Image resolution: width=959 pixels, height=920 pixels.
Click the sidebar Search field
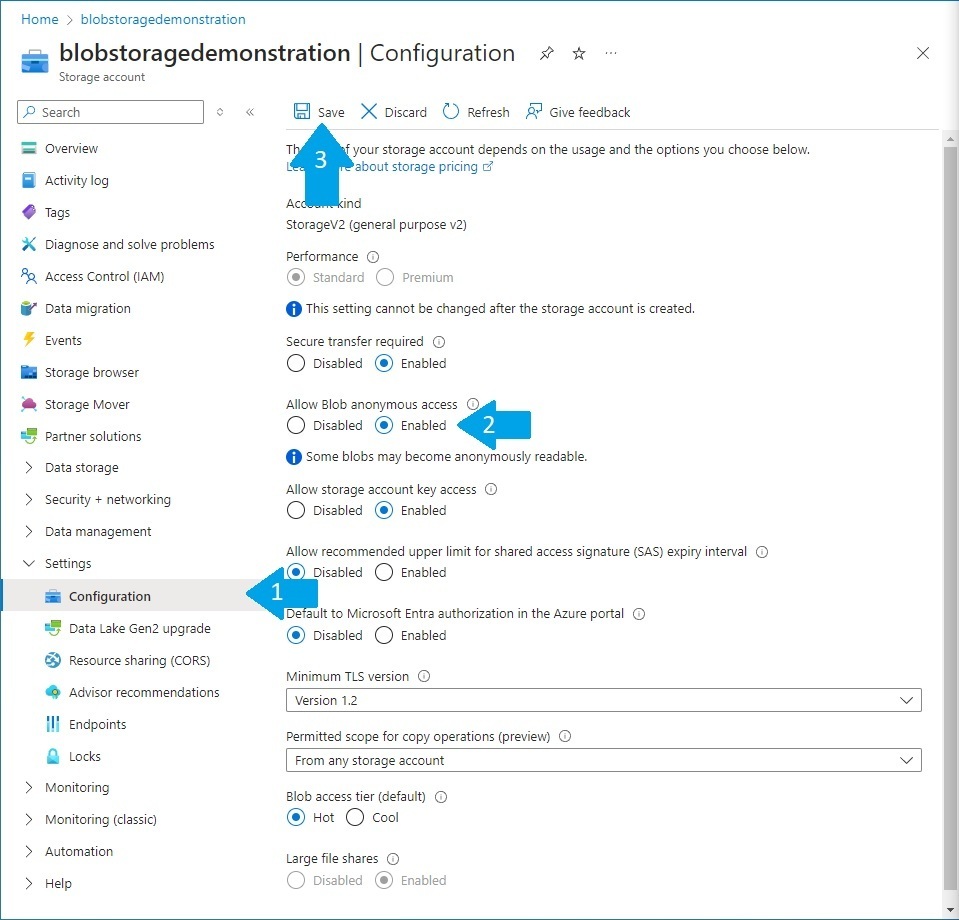pos(111,112)
